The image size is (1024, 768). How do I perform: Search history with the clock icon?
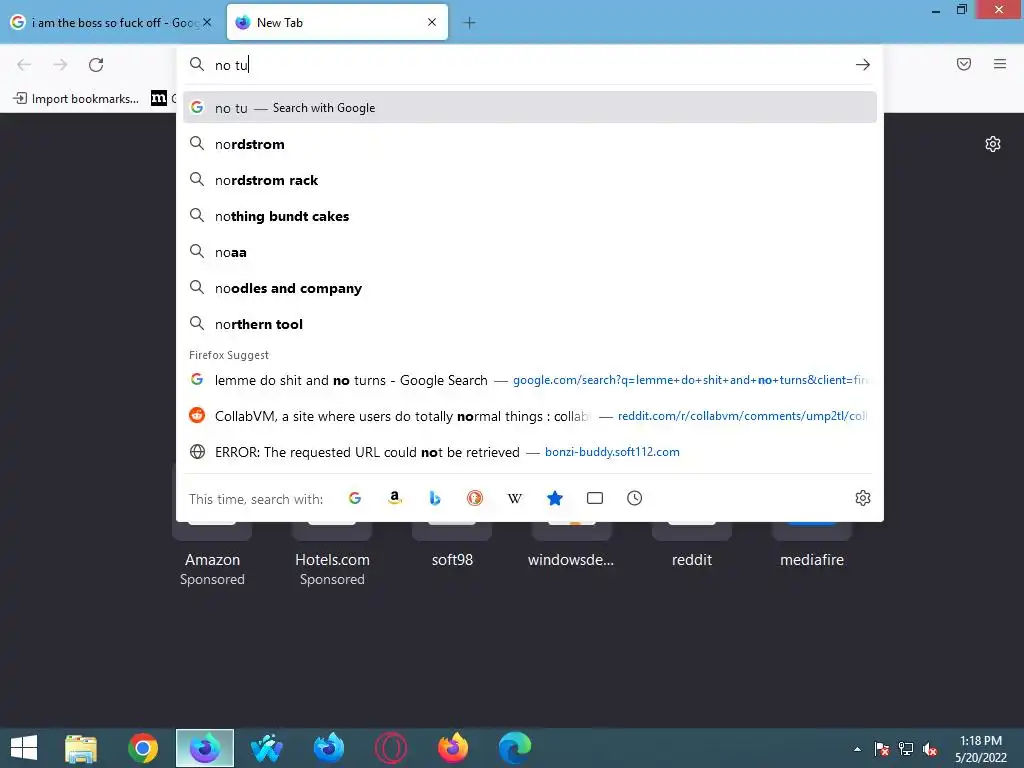pos(635,498)
